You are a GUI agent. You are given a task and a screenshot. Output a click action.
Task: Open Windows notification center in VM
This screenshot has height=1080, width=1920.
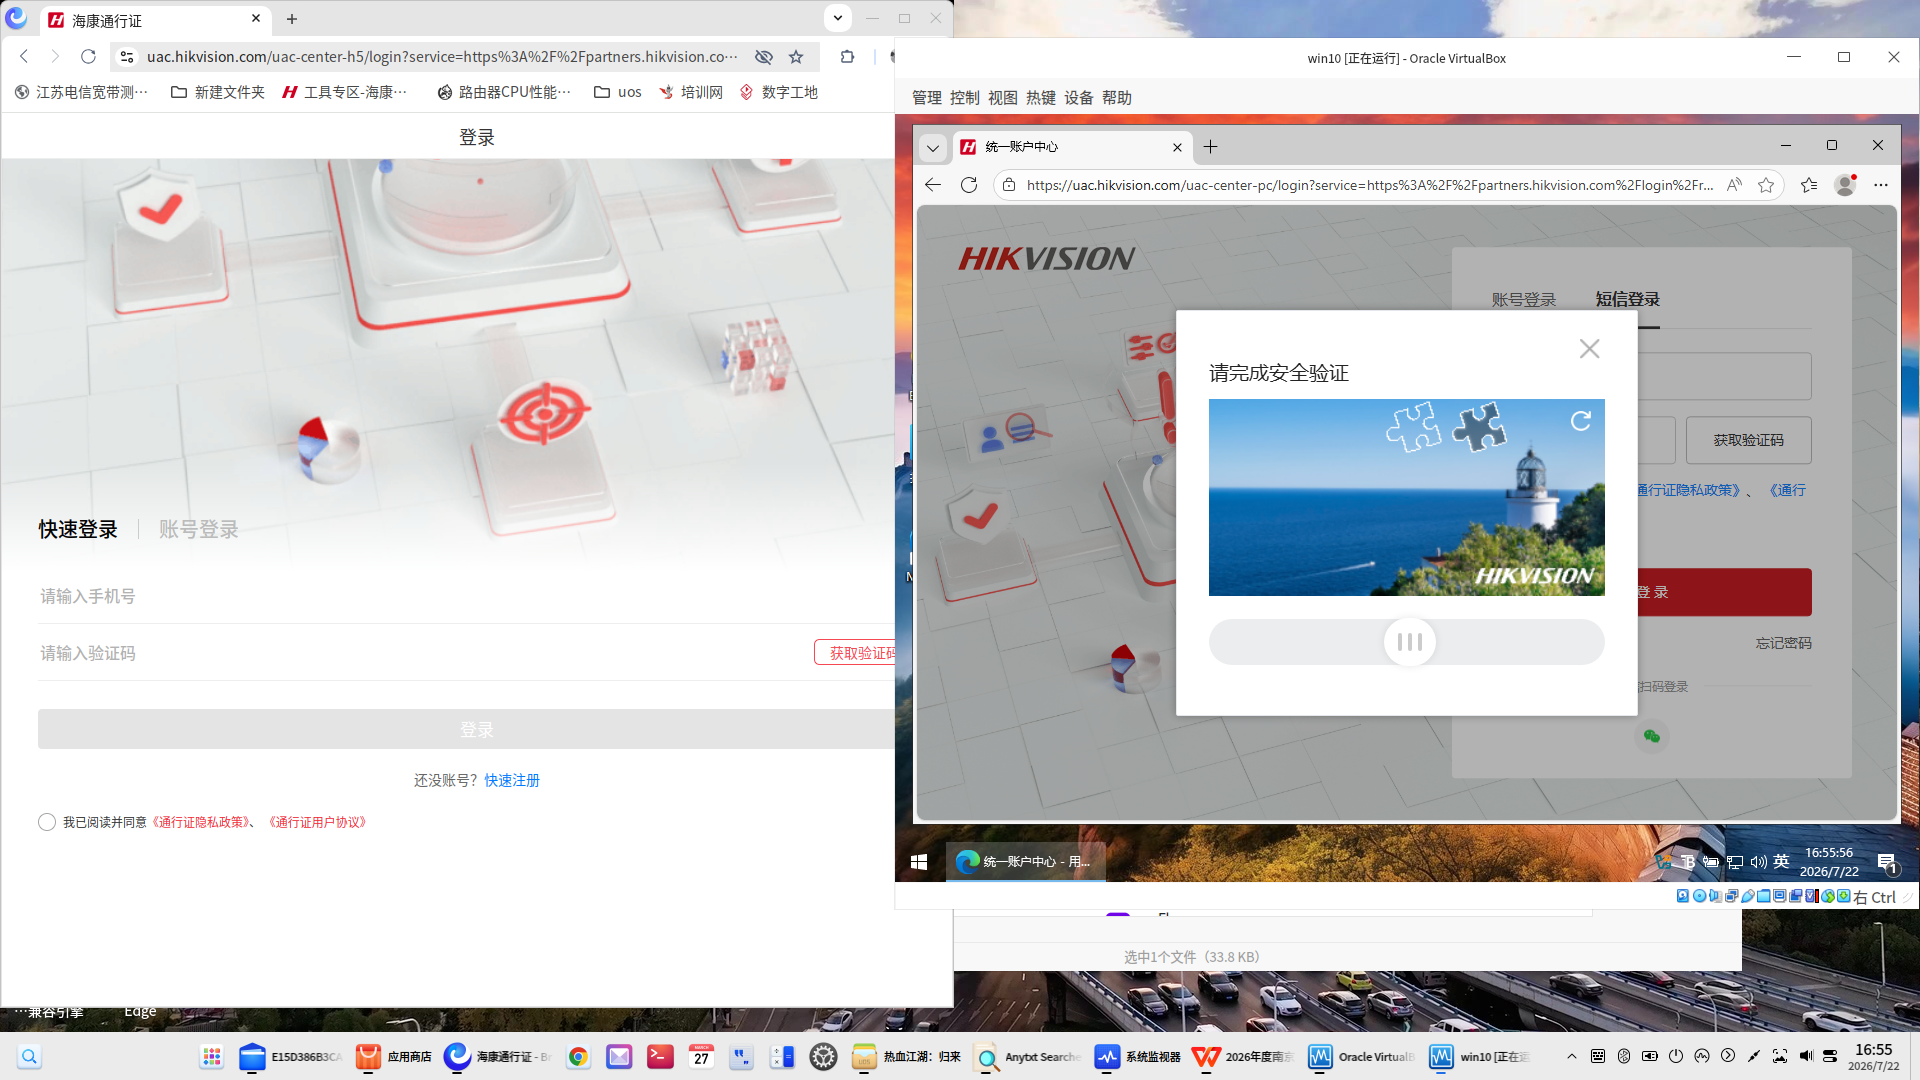(x=1887, y=862)
